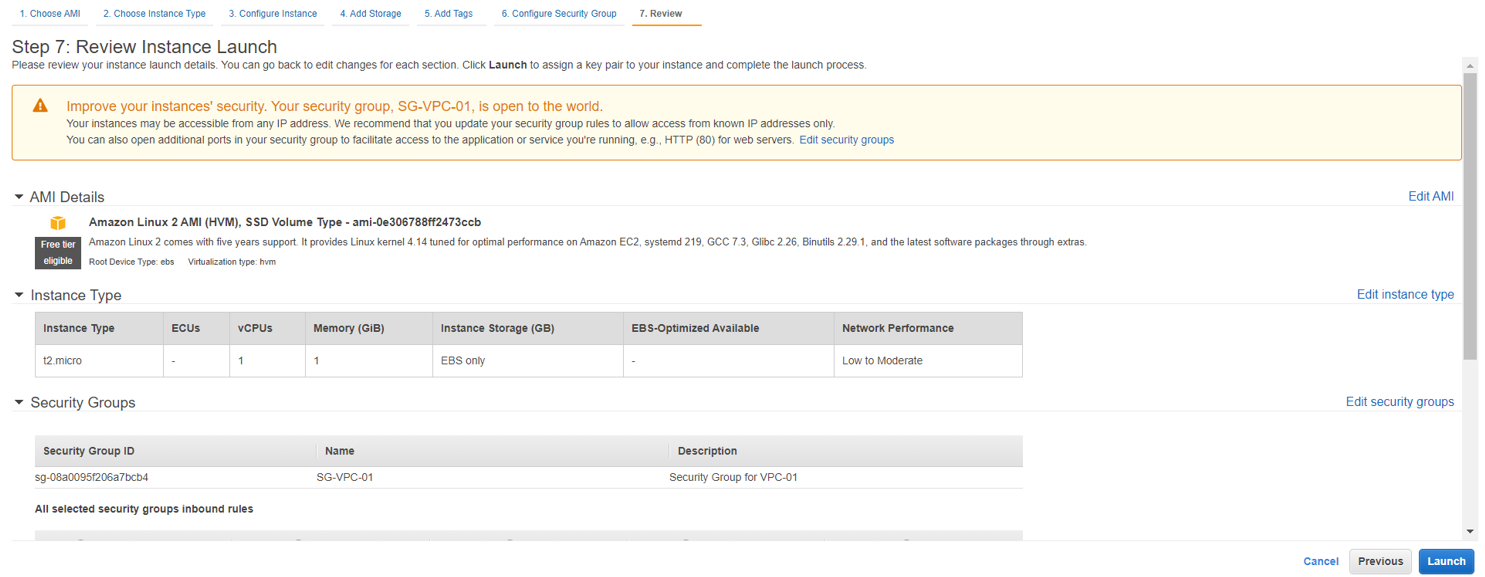This screenshot has width=1485, height=577.
Task: Click the Free tier eligible badge
Action: pos(58,253)
